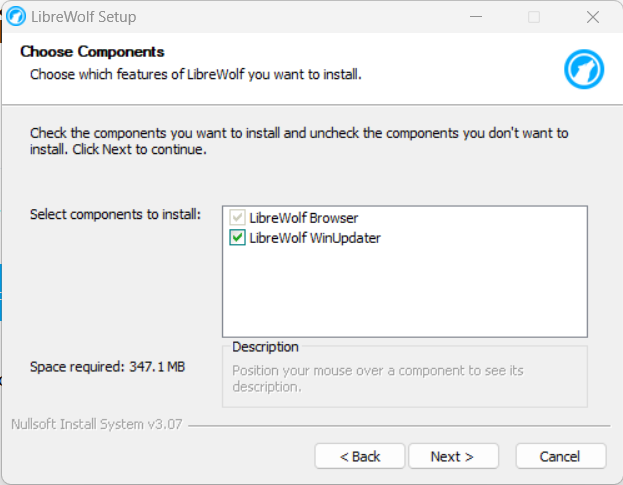Cancel the LibreWolf installation
Viewport: 623px width, 485px height.
coord(560,456)
